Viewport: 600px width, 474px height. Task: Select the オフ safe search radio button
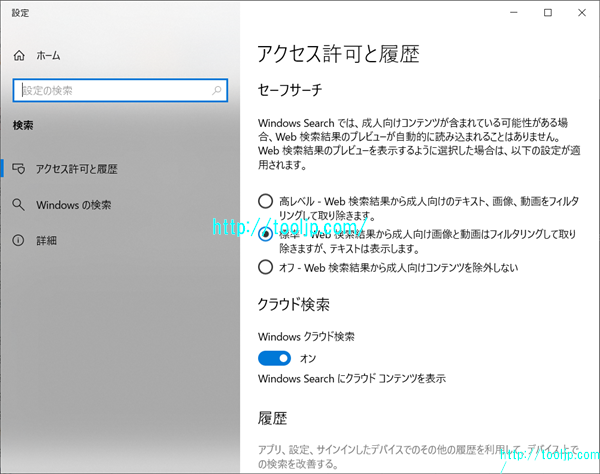(265, 267)
